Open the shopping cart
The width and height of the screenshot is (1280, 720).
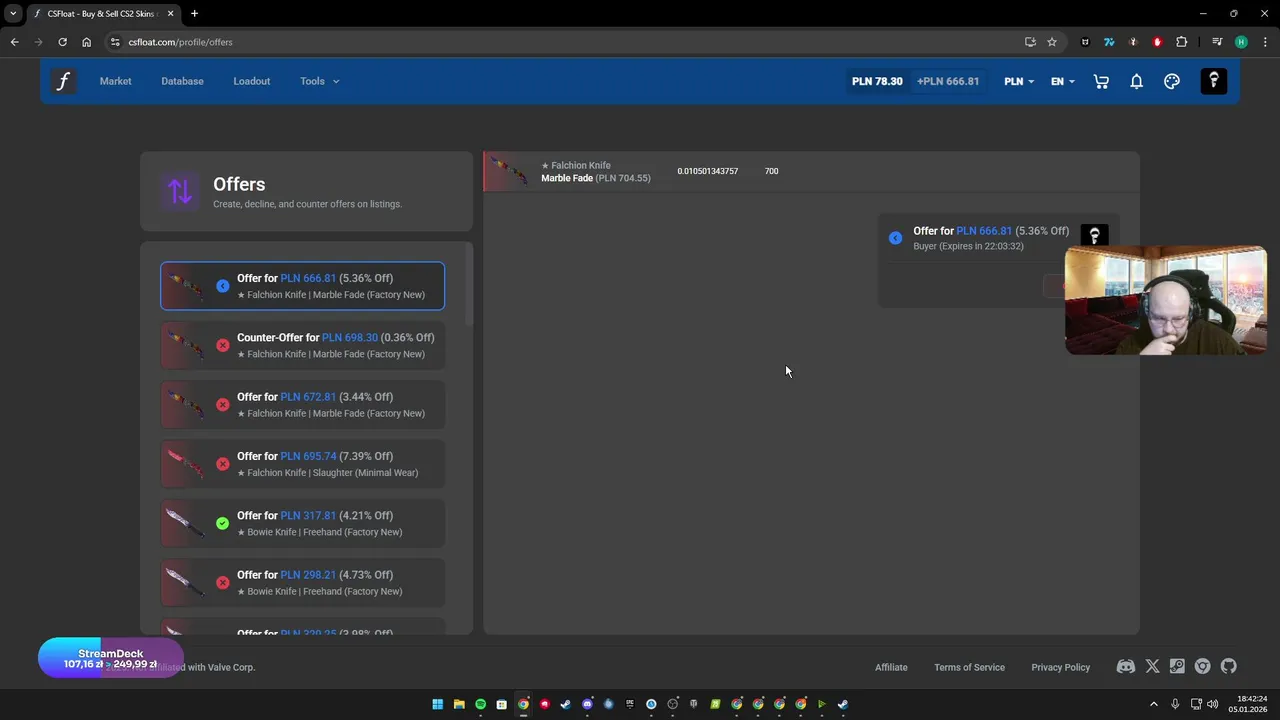coord(1101,81)
